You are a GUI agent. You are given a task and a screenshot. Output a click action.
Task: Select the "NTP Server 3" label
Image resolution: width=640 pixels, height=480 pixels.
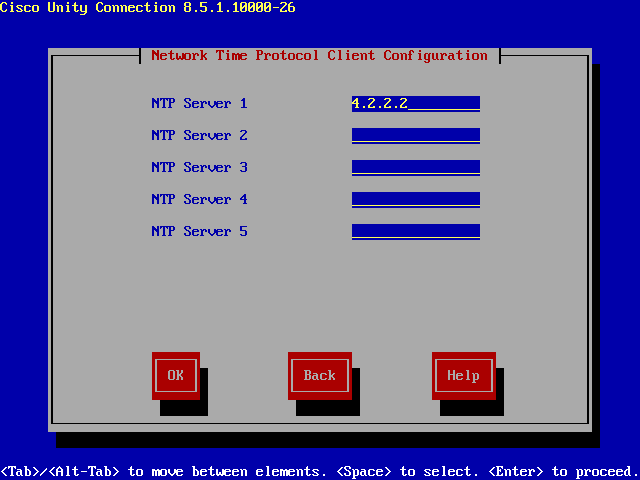(x=199, y=167)
